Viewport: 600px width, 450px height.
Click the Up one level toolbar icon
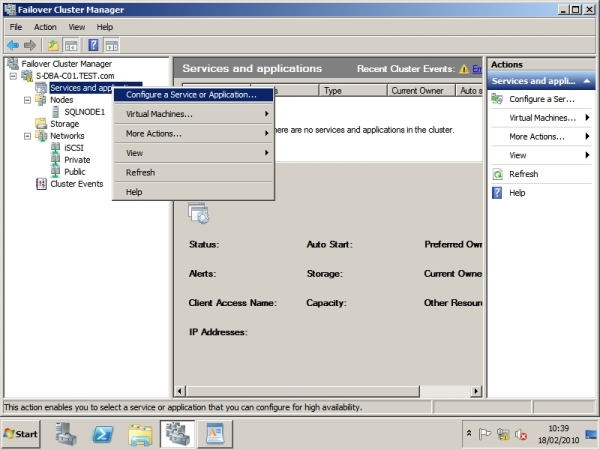pos(51,45)
